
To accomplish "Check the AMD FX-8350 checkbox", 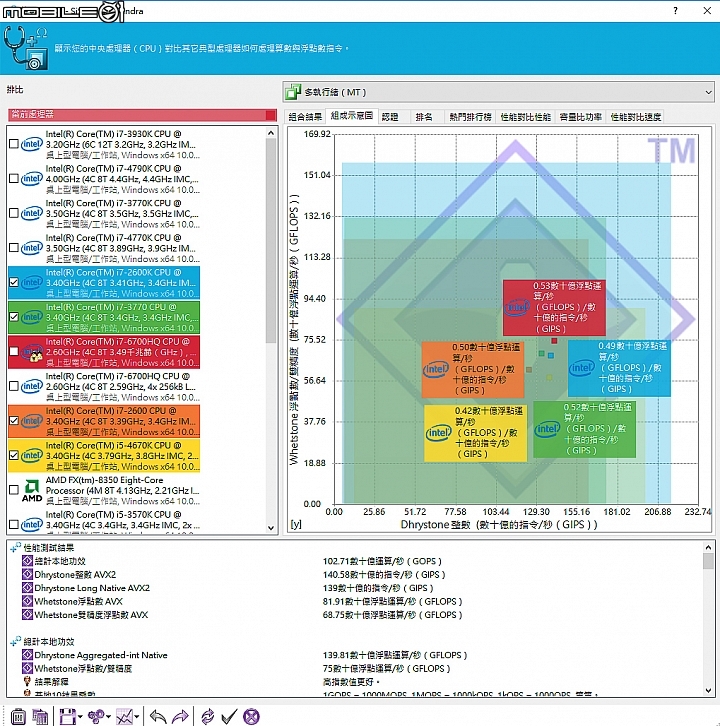I will [14, 490].
